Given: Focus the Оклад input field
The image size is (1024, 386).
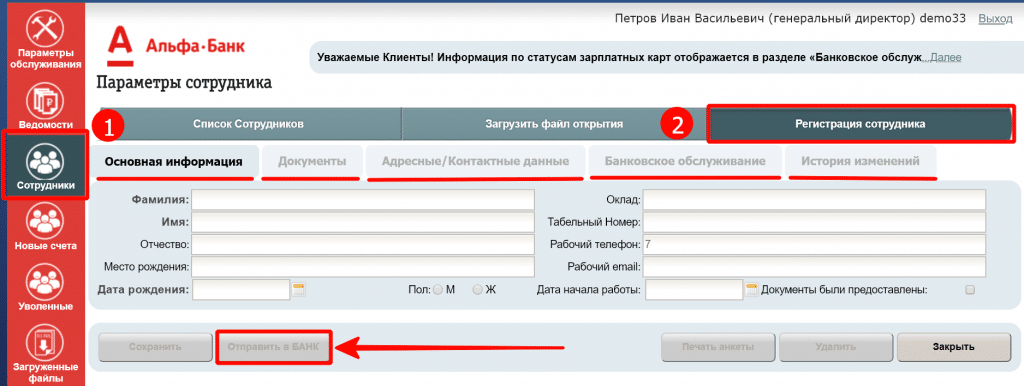Looking at the screenshot, I should tap(813, 199).
